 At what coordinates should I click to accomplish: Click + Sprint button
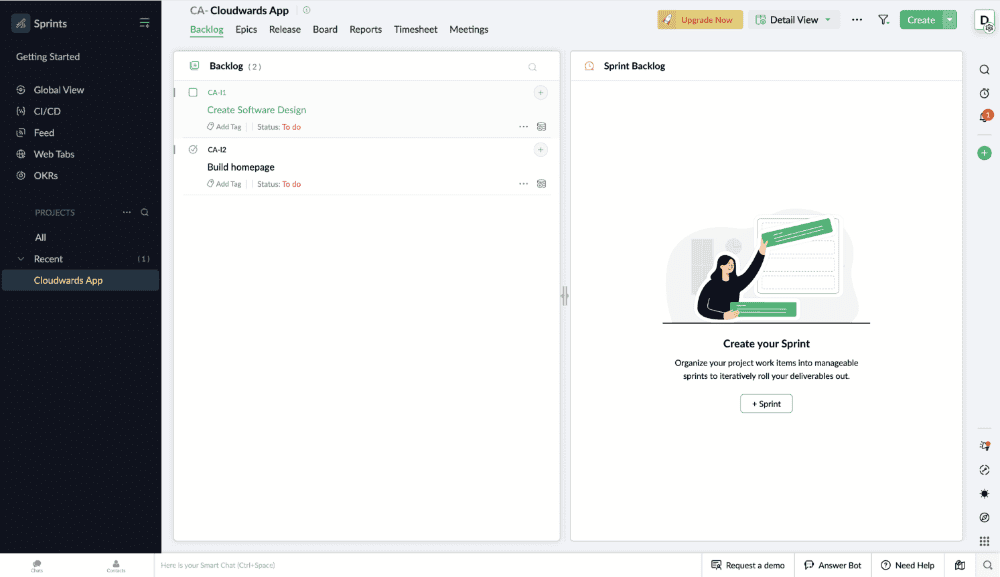(766, 404)
